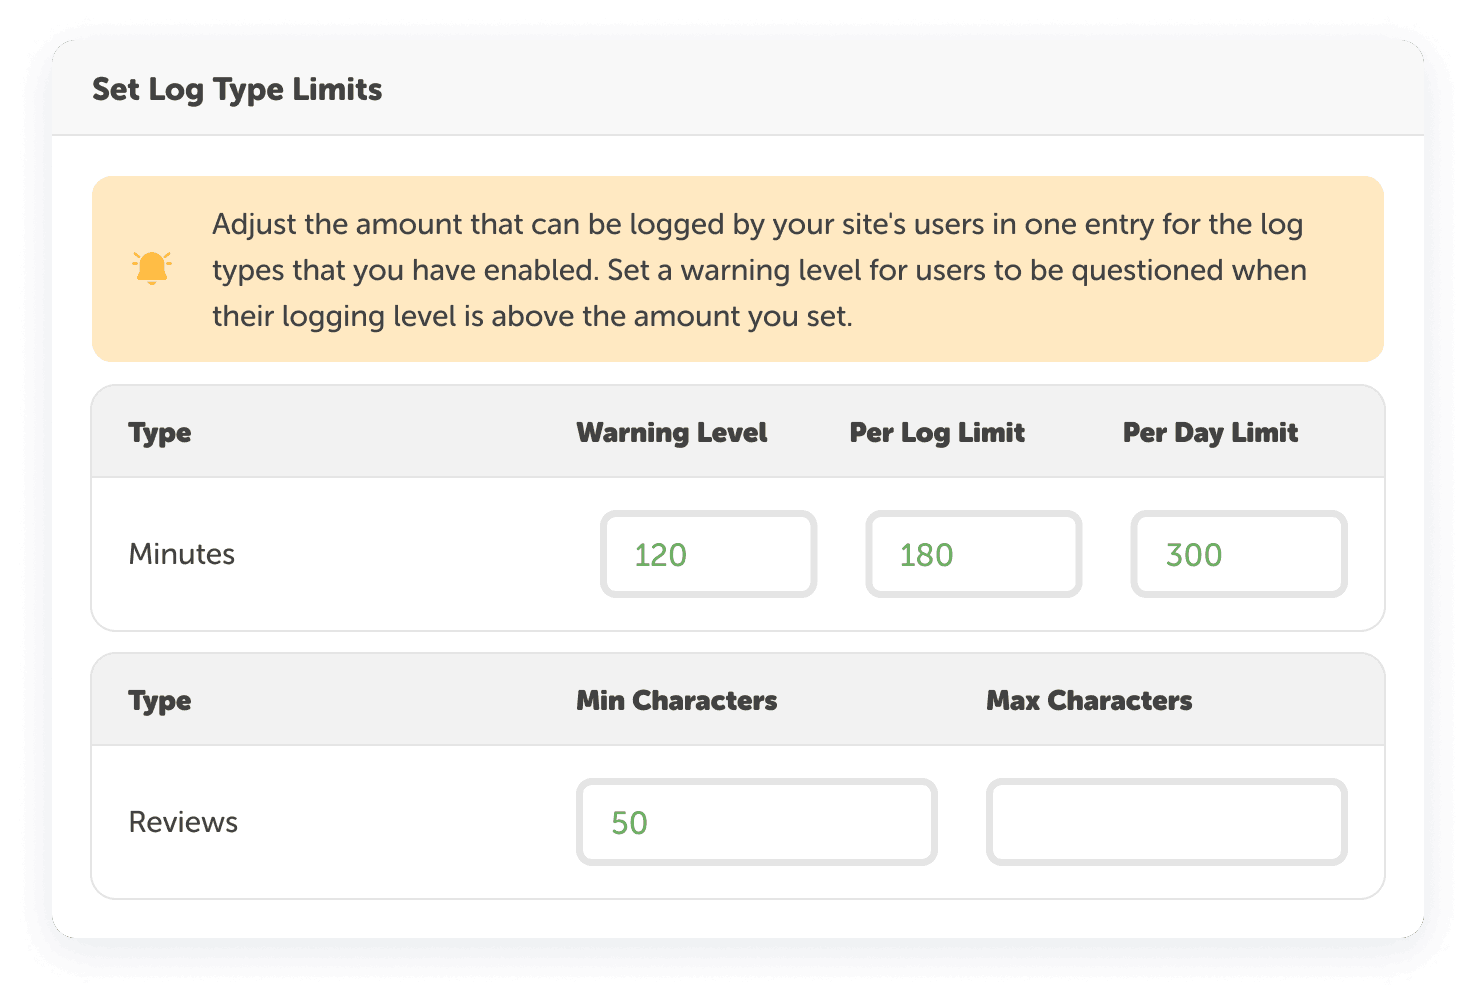Click the value 120 in Warning Level
The image size is (1476, 1002).
pos(662,554)
